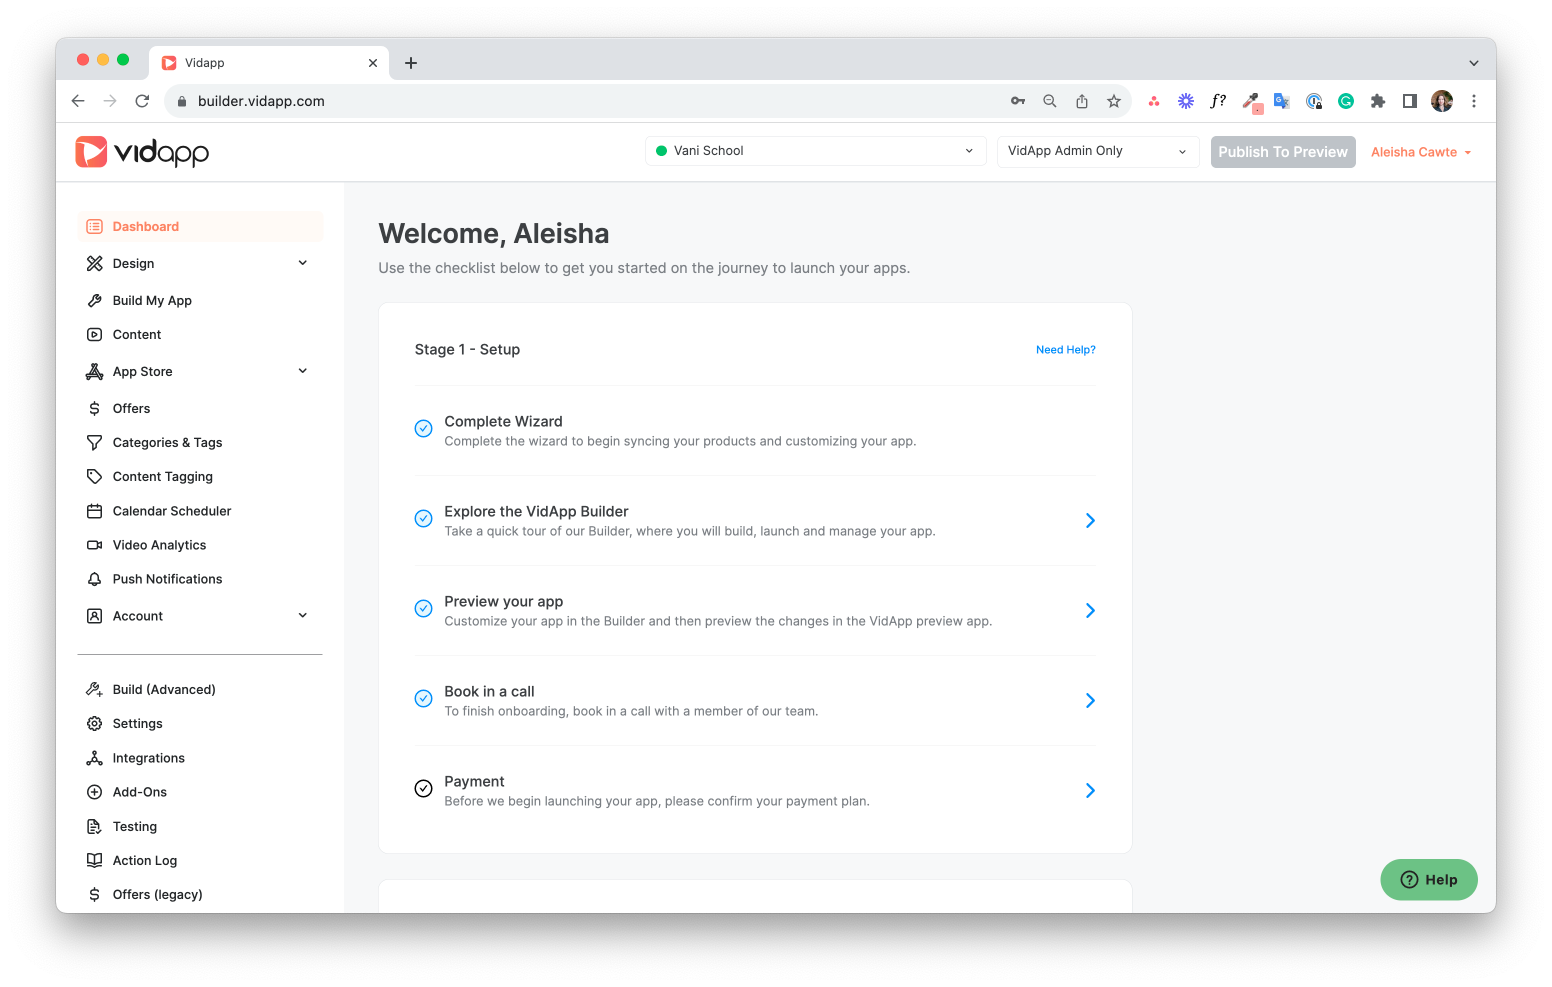Image resolution: width=1552 pixels, height=987 pixels.
Task: Open Calendar Scheduler from the sidebar
Action: [171, 511]
